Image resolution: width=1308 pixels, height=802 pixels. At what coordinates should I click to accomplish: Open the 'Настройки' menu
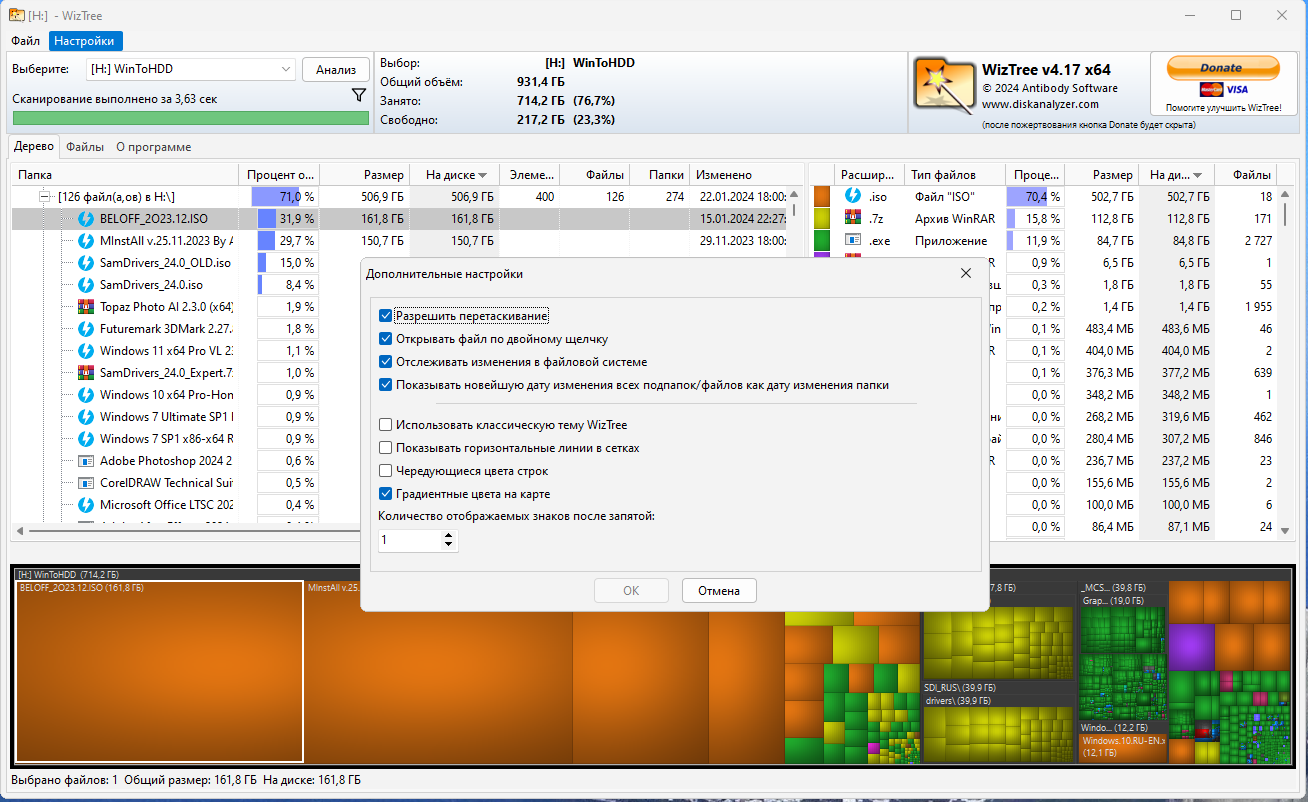click(85, 41)
